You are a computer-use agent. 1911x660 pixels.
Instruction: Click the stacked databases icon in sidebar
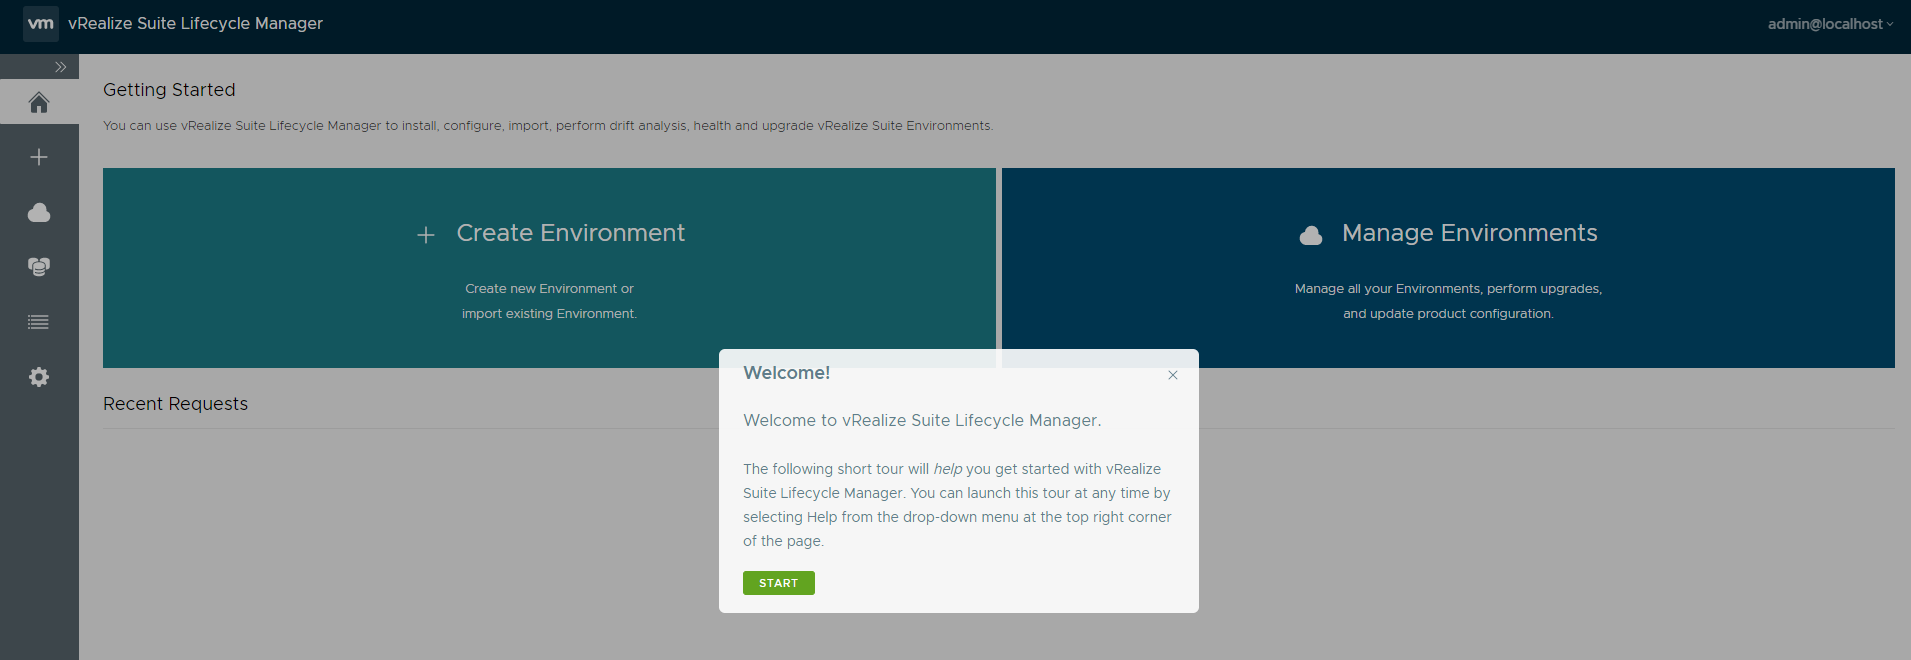point(39,267)
